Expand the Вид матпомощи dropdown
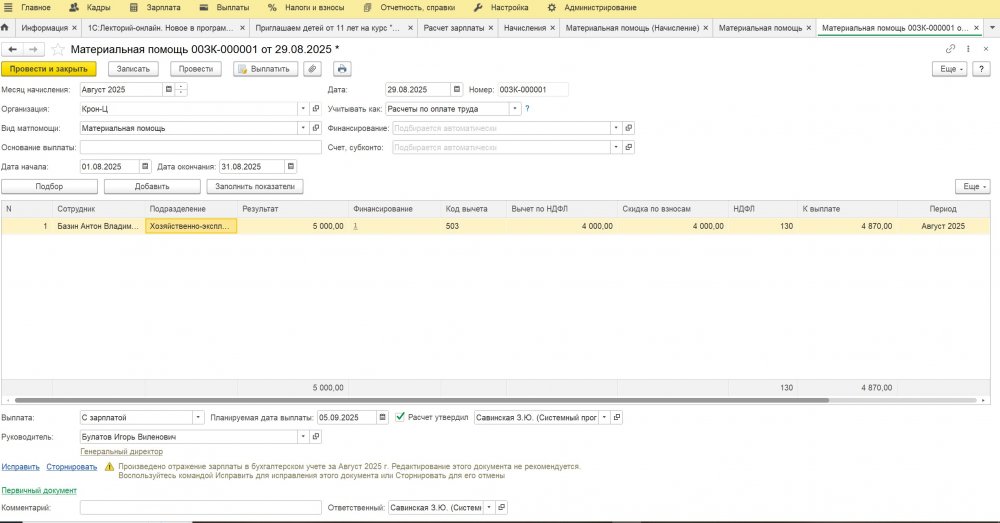This screenshot has height=523, width=1000. (x=302, y=128)
